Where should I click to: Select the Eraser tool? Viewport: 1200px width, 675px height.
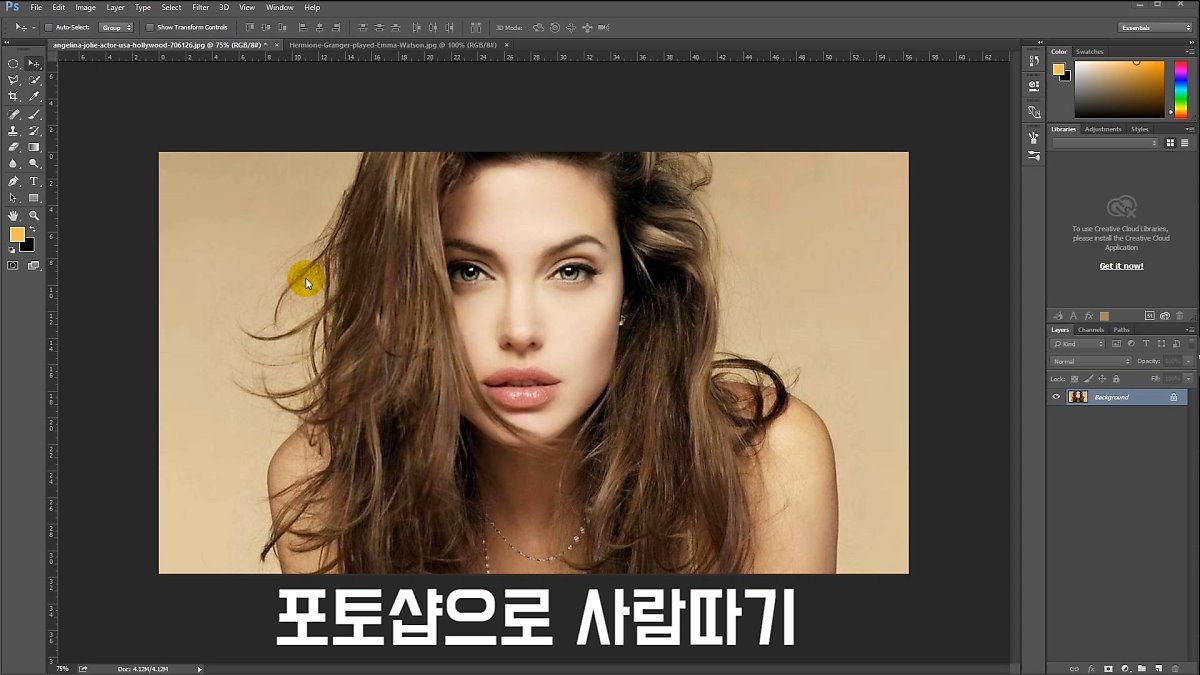pyautogui.click(x=13, y=147)
